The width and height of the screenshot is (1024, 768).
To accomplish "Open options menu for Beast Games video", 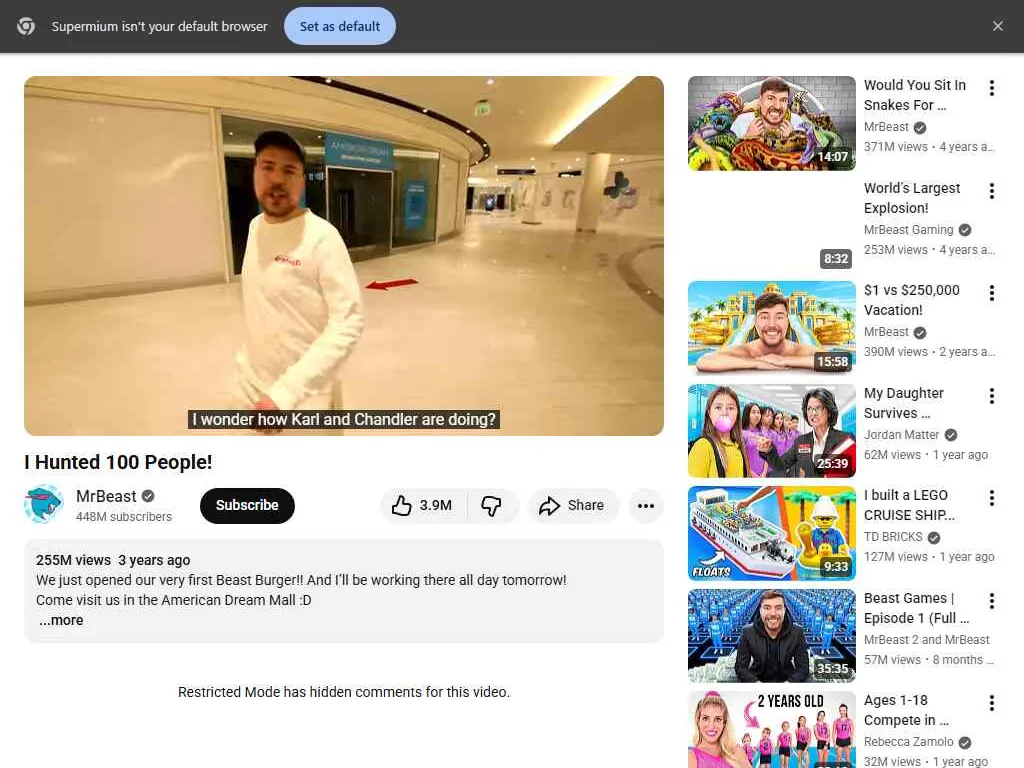I will pyautogui.click(x=991, y=601).
